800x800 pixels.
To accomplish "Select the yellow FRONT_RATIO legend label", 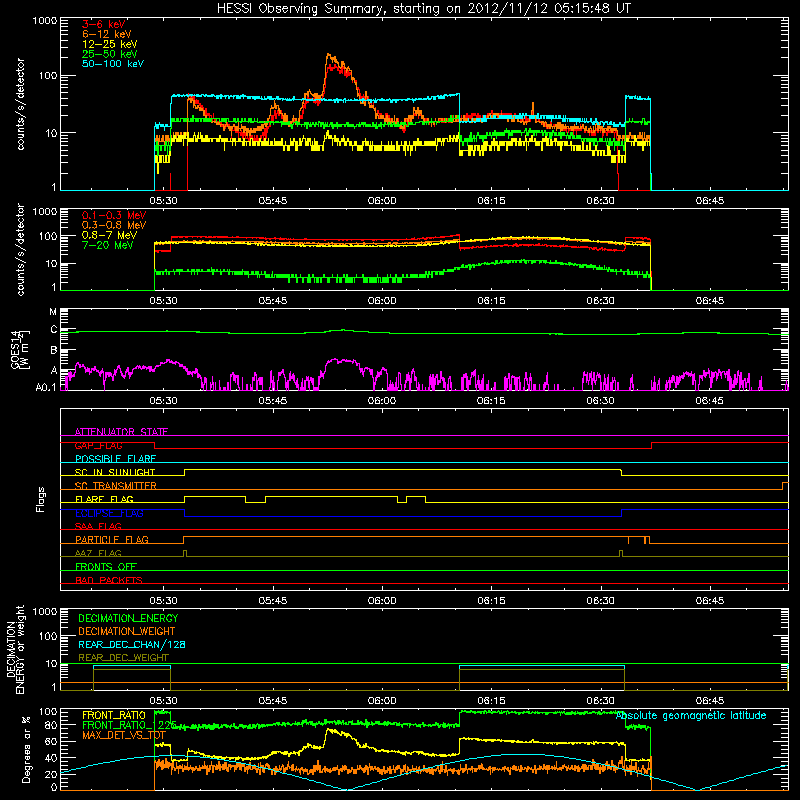I will tap(114, 715).
